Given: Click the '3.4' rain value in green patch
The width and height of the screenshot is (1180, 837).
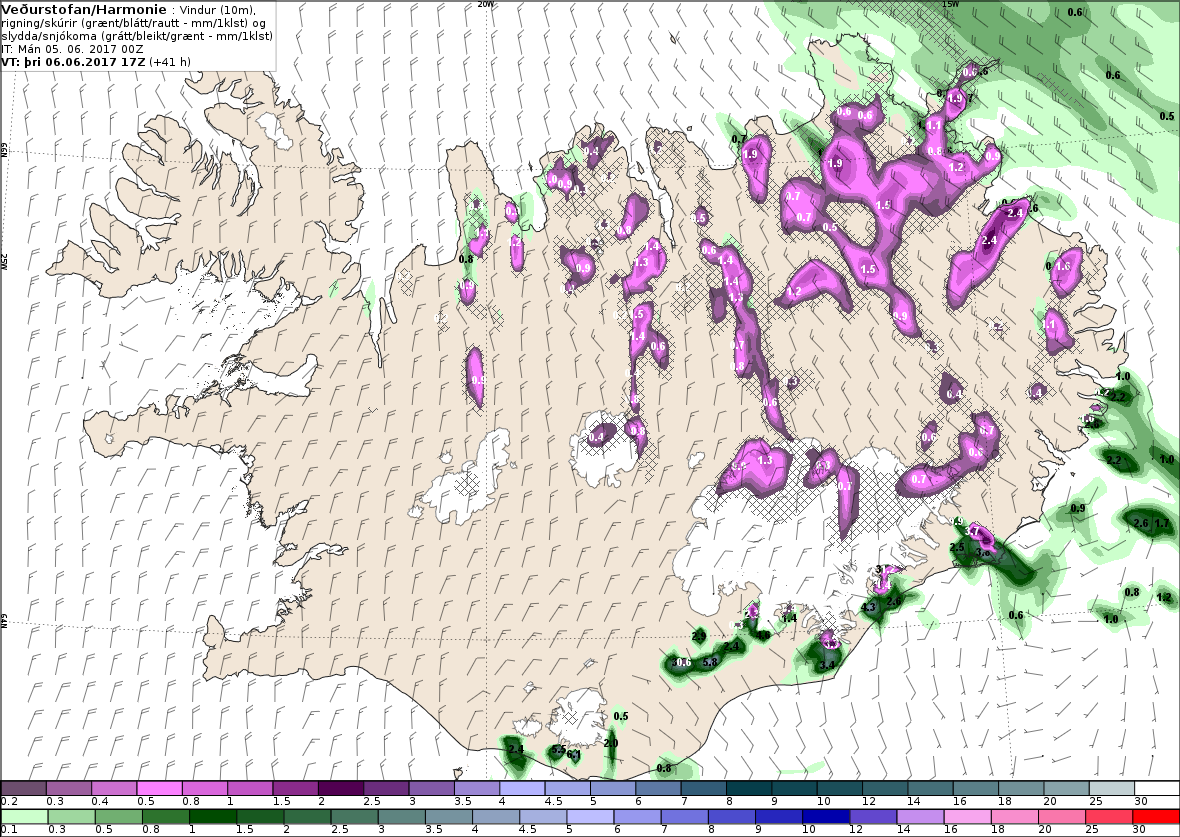Looking at the screenshot, I should pos(827,665).
